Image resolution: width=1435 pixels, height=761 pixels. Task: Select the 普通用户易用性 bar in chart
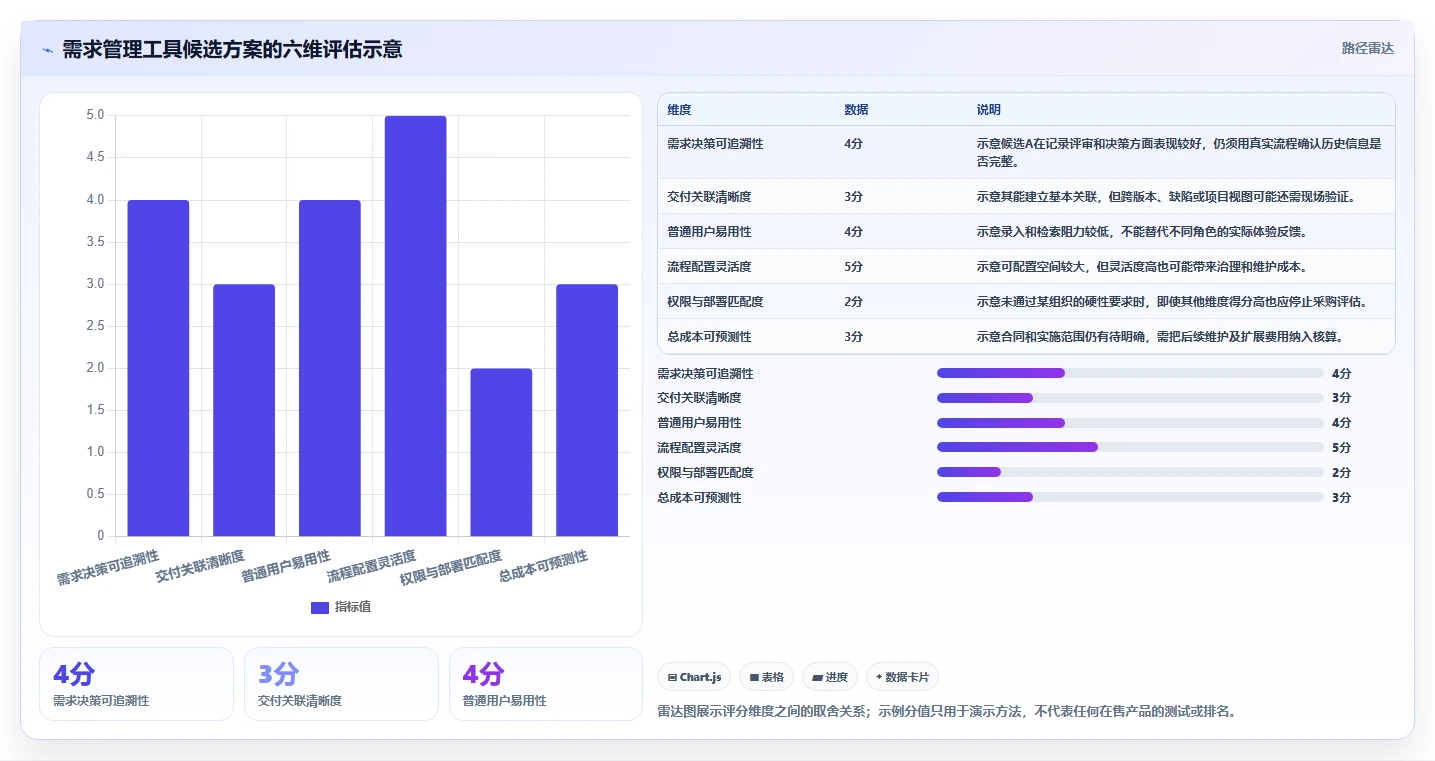(x=330, y=368)
